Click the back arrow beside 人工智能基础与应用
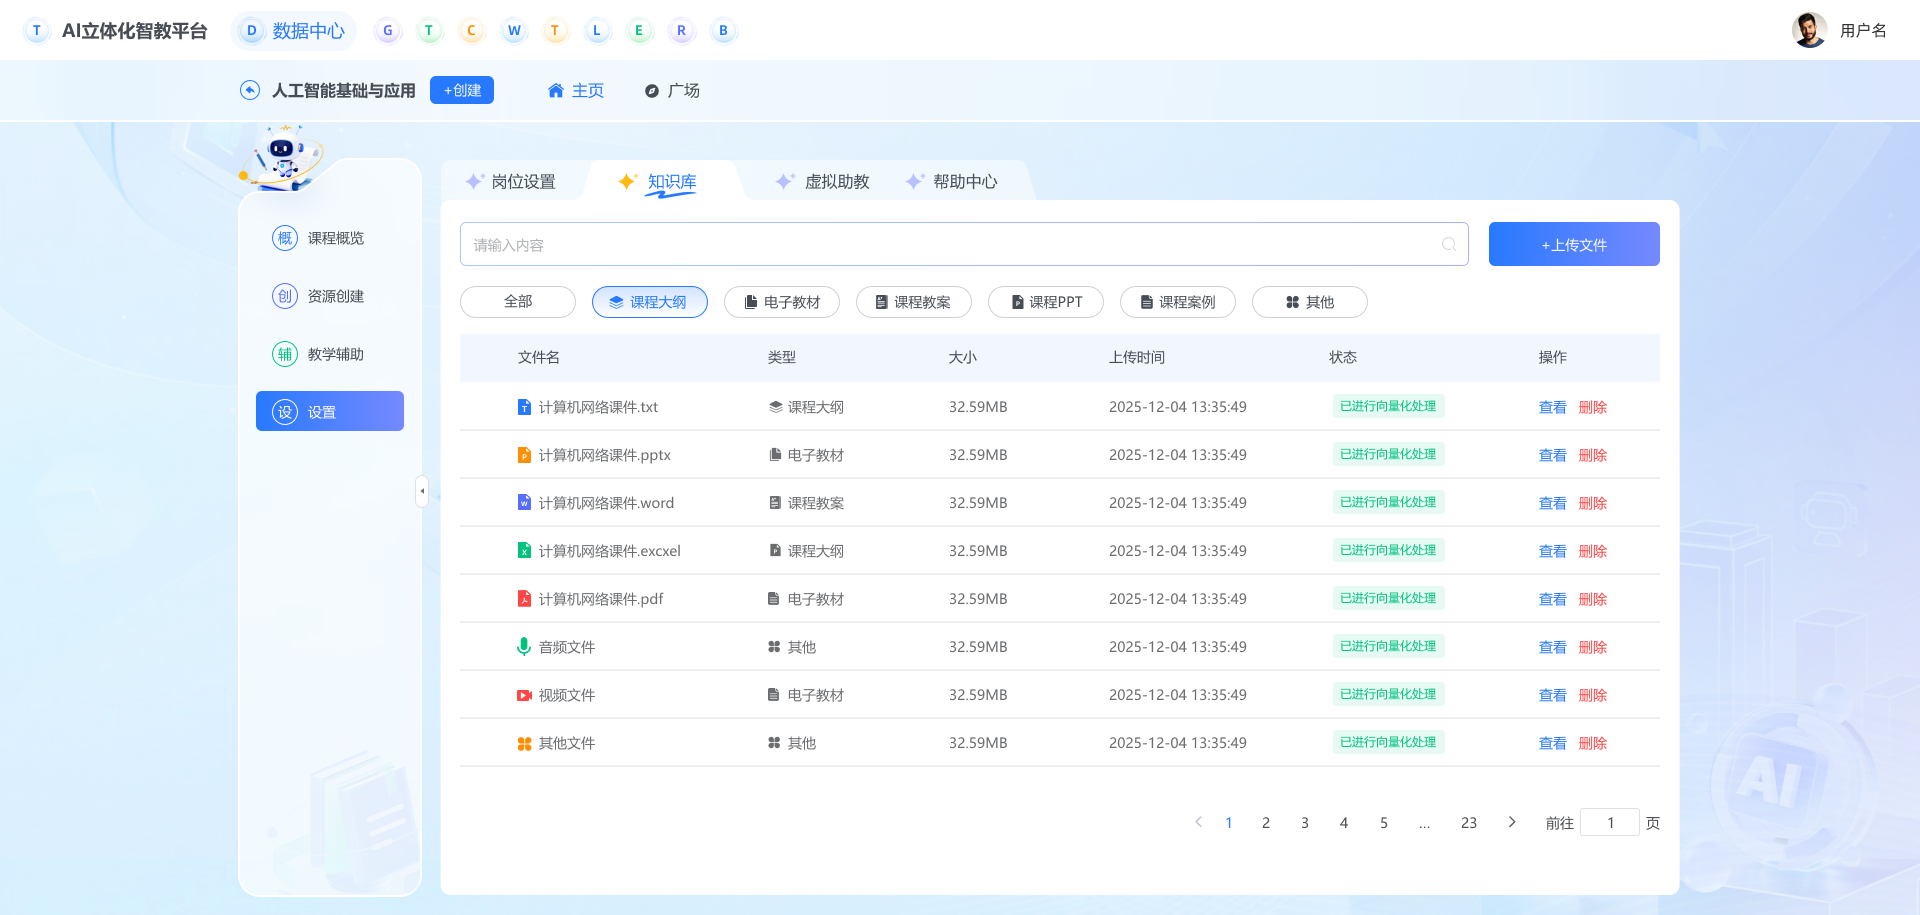The height and width of the screenshot is (915, 1920). (x=250, y=90)
